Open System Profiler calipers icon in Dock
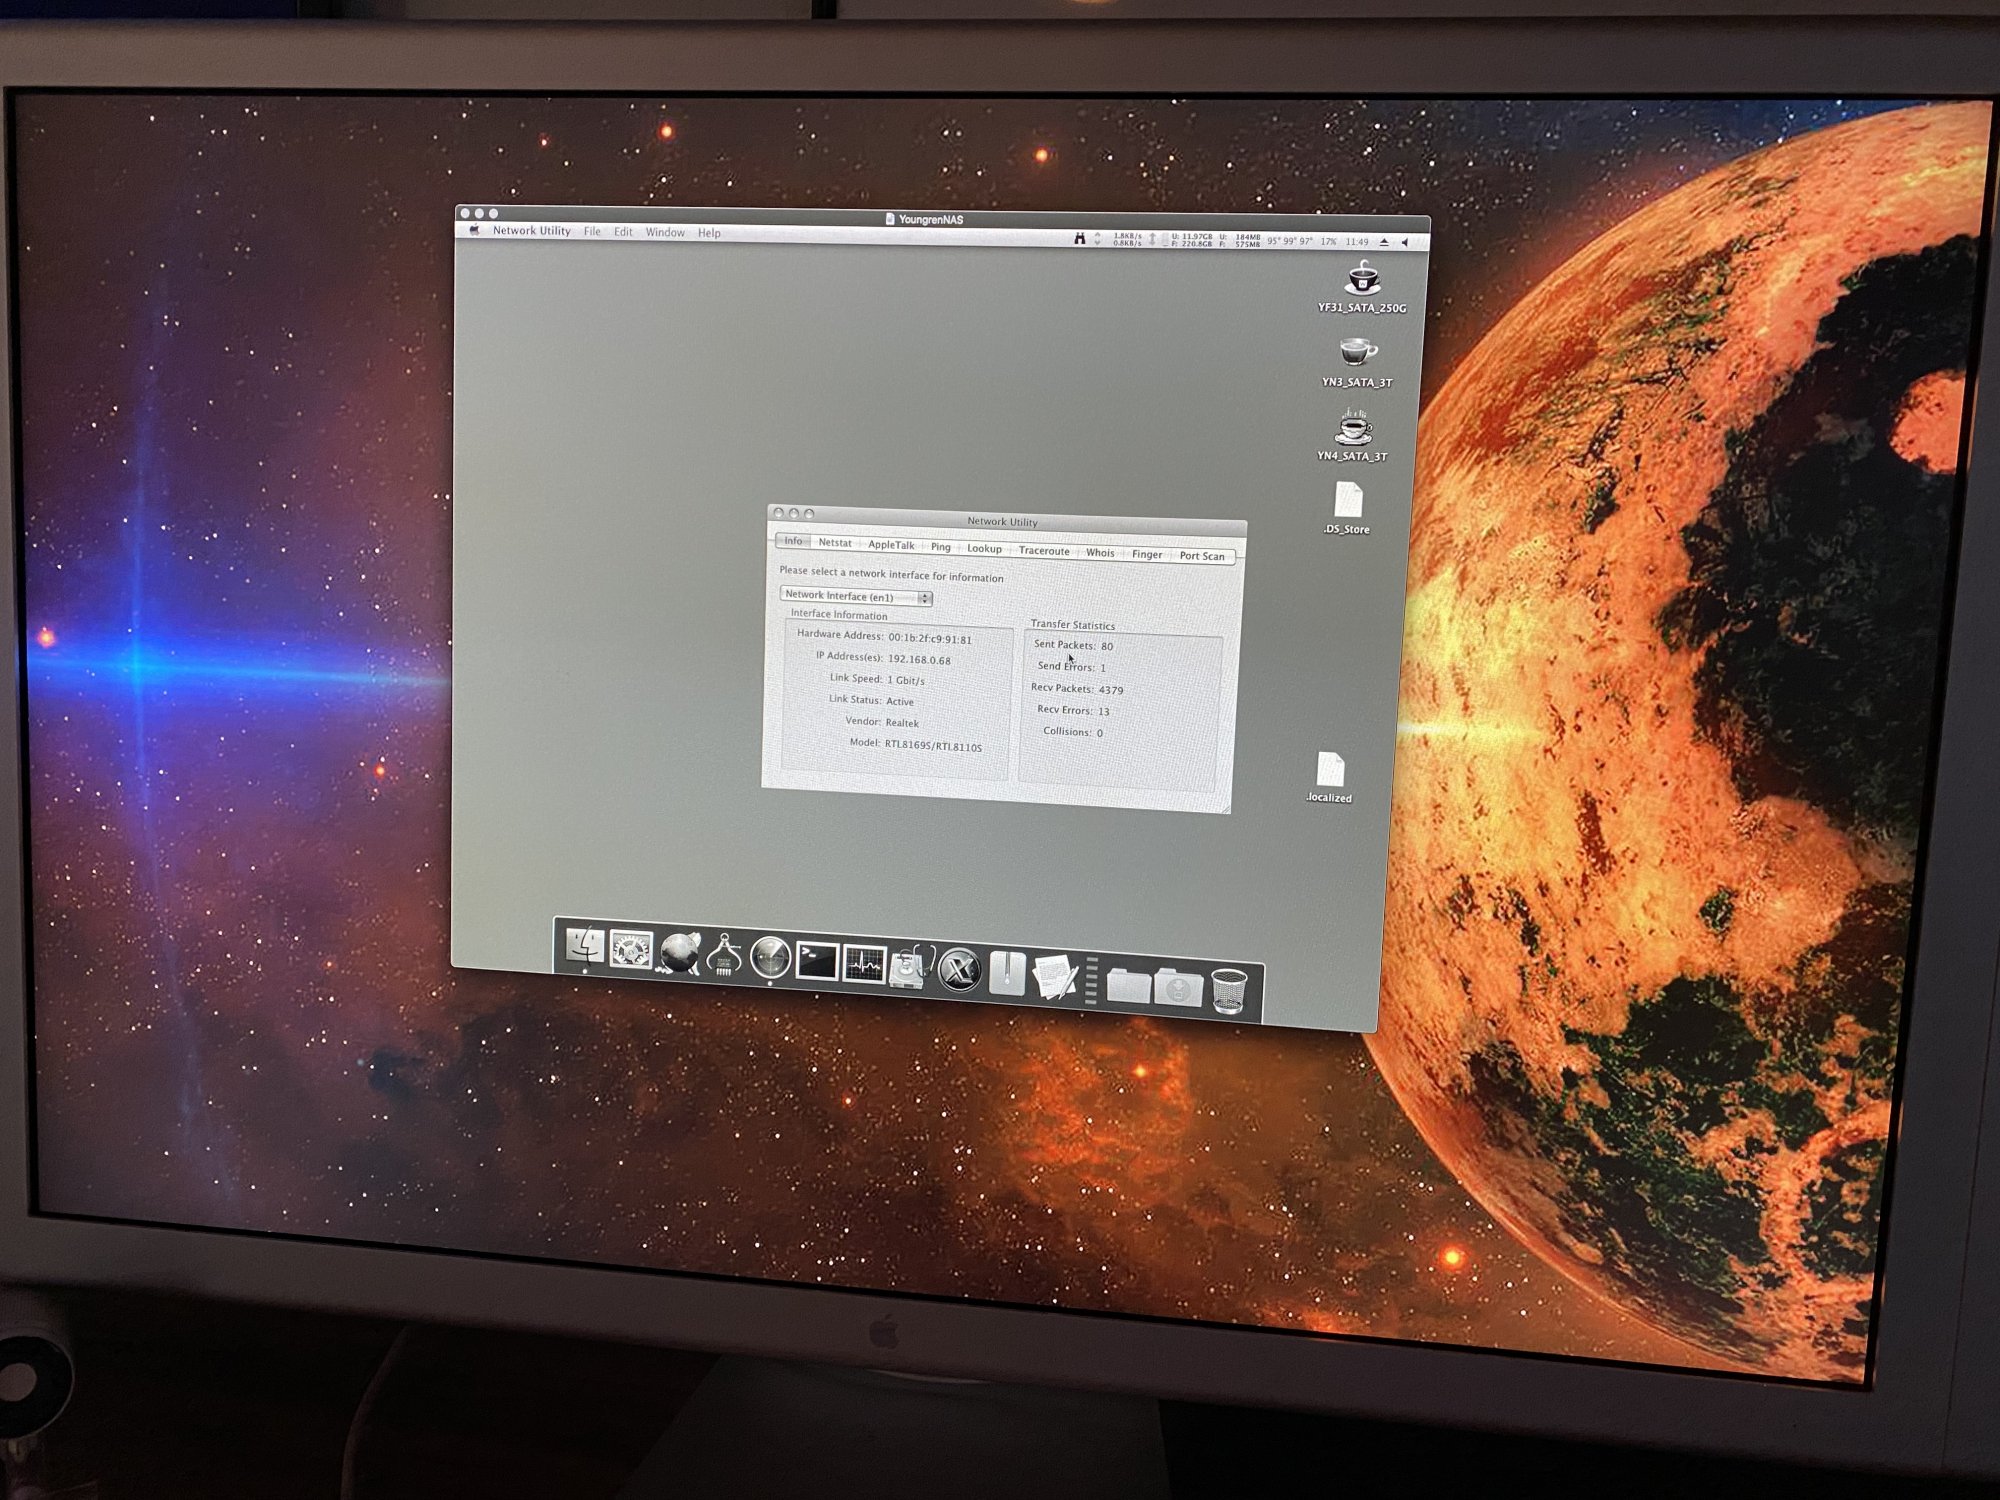The width and height of the screenshot is (2000, 1500). point(724,955)
